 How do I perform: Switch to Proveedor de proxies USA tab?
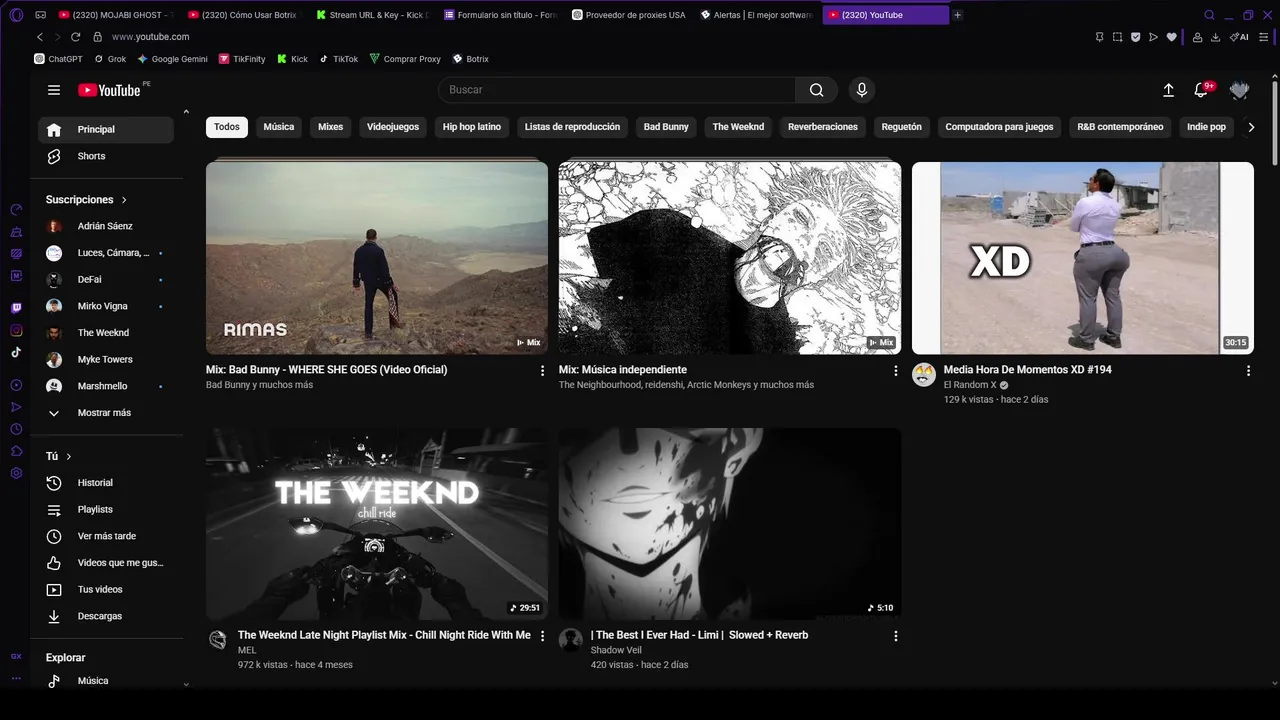629,15
